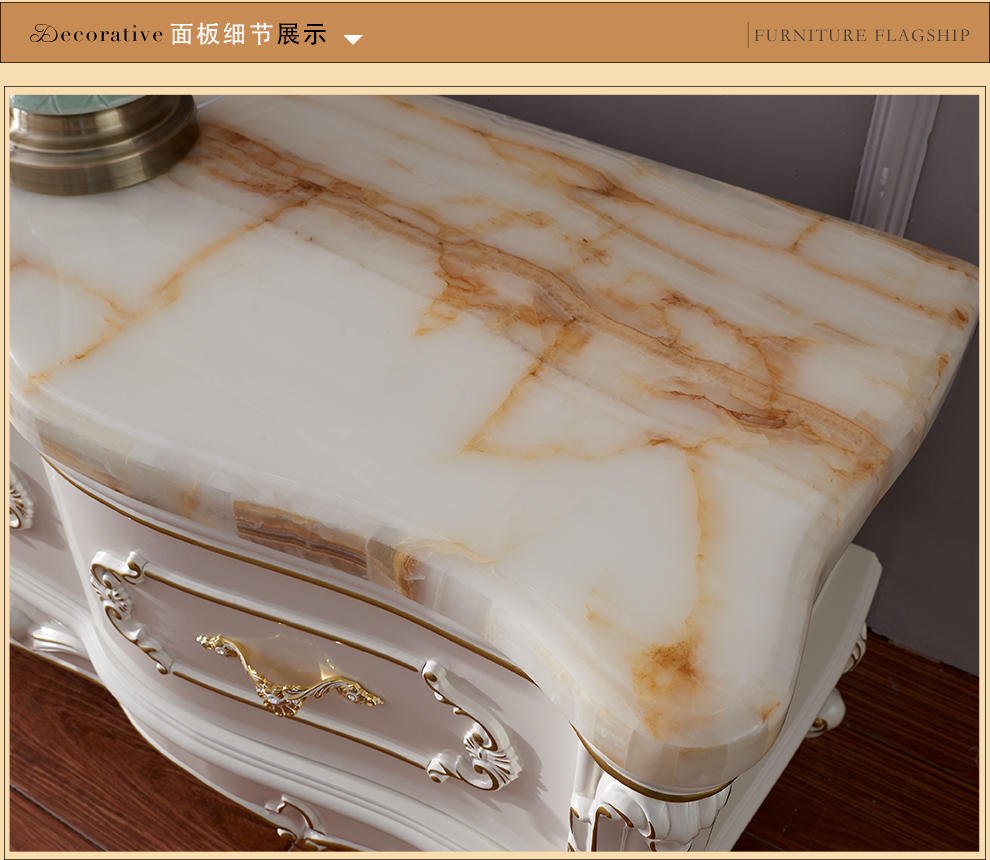The width and height of the screenshot is (990, 860).
Task: Click carved ornament on lower drawer bottom
Action: [x=300, y=822]
